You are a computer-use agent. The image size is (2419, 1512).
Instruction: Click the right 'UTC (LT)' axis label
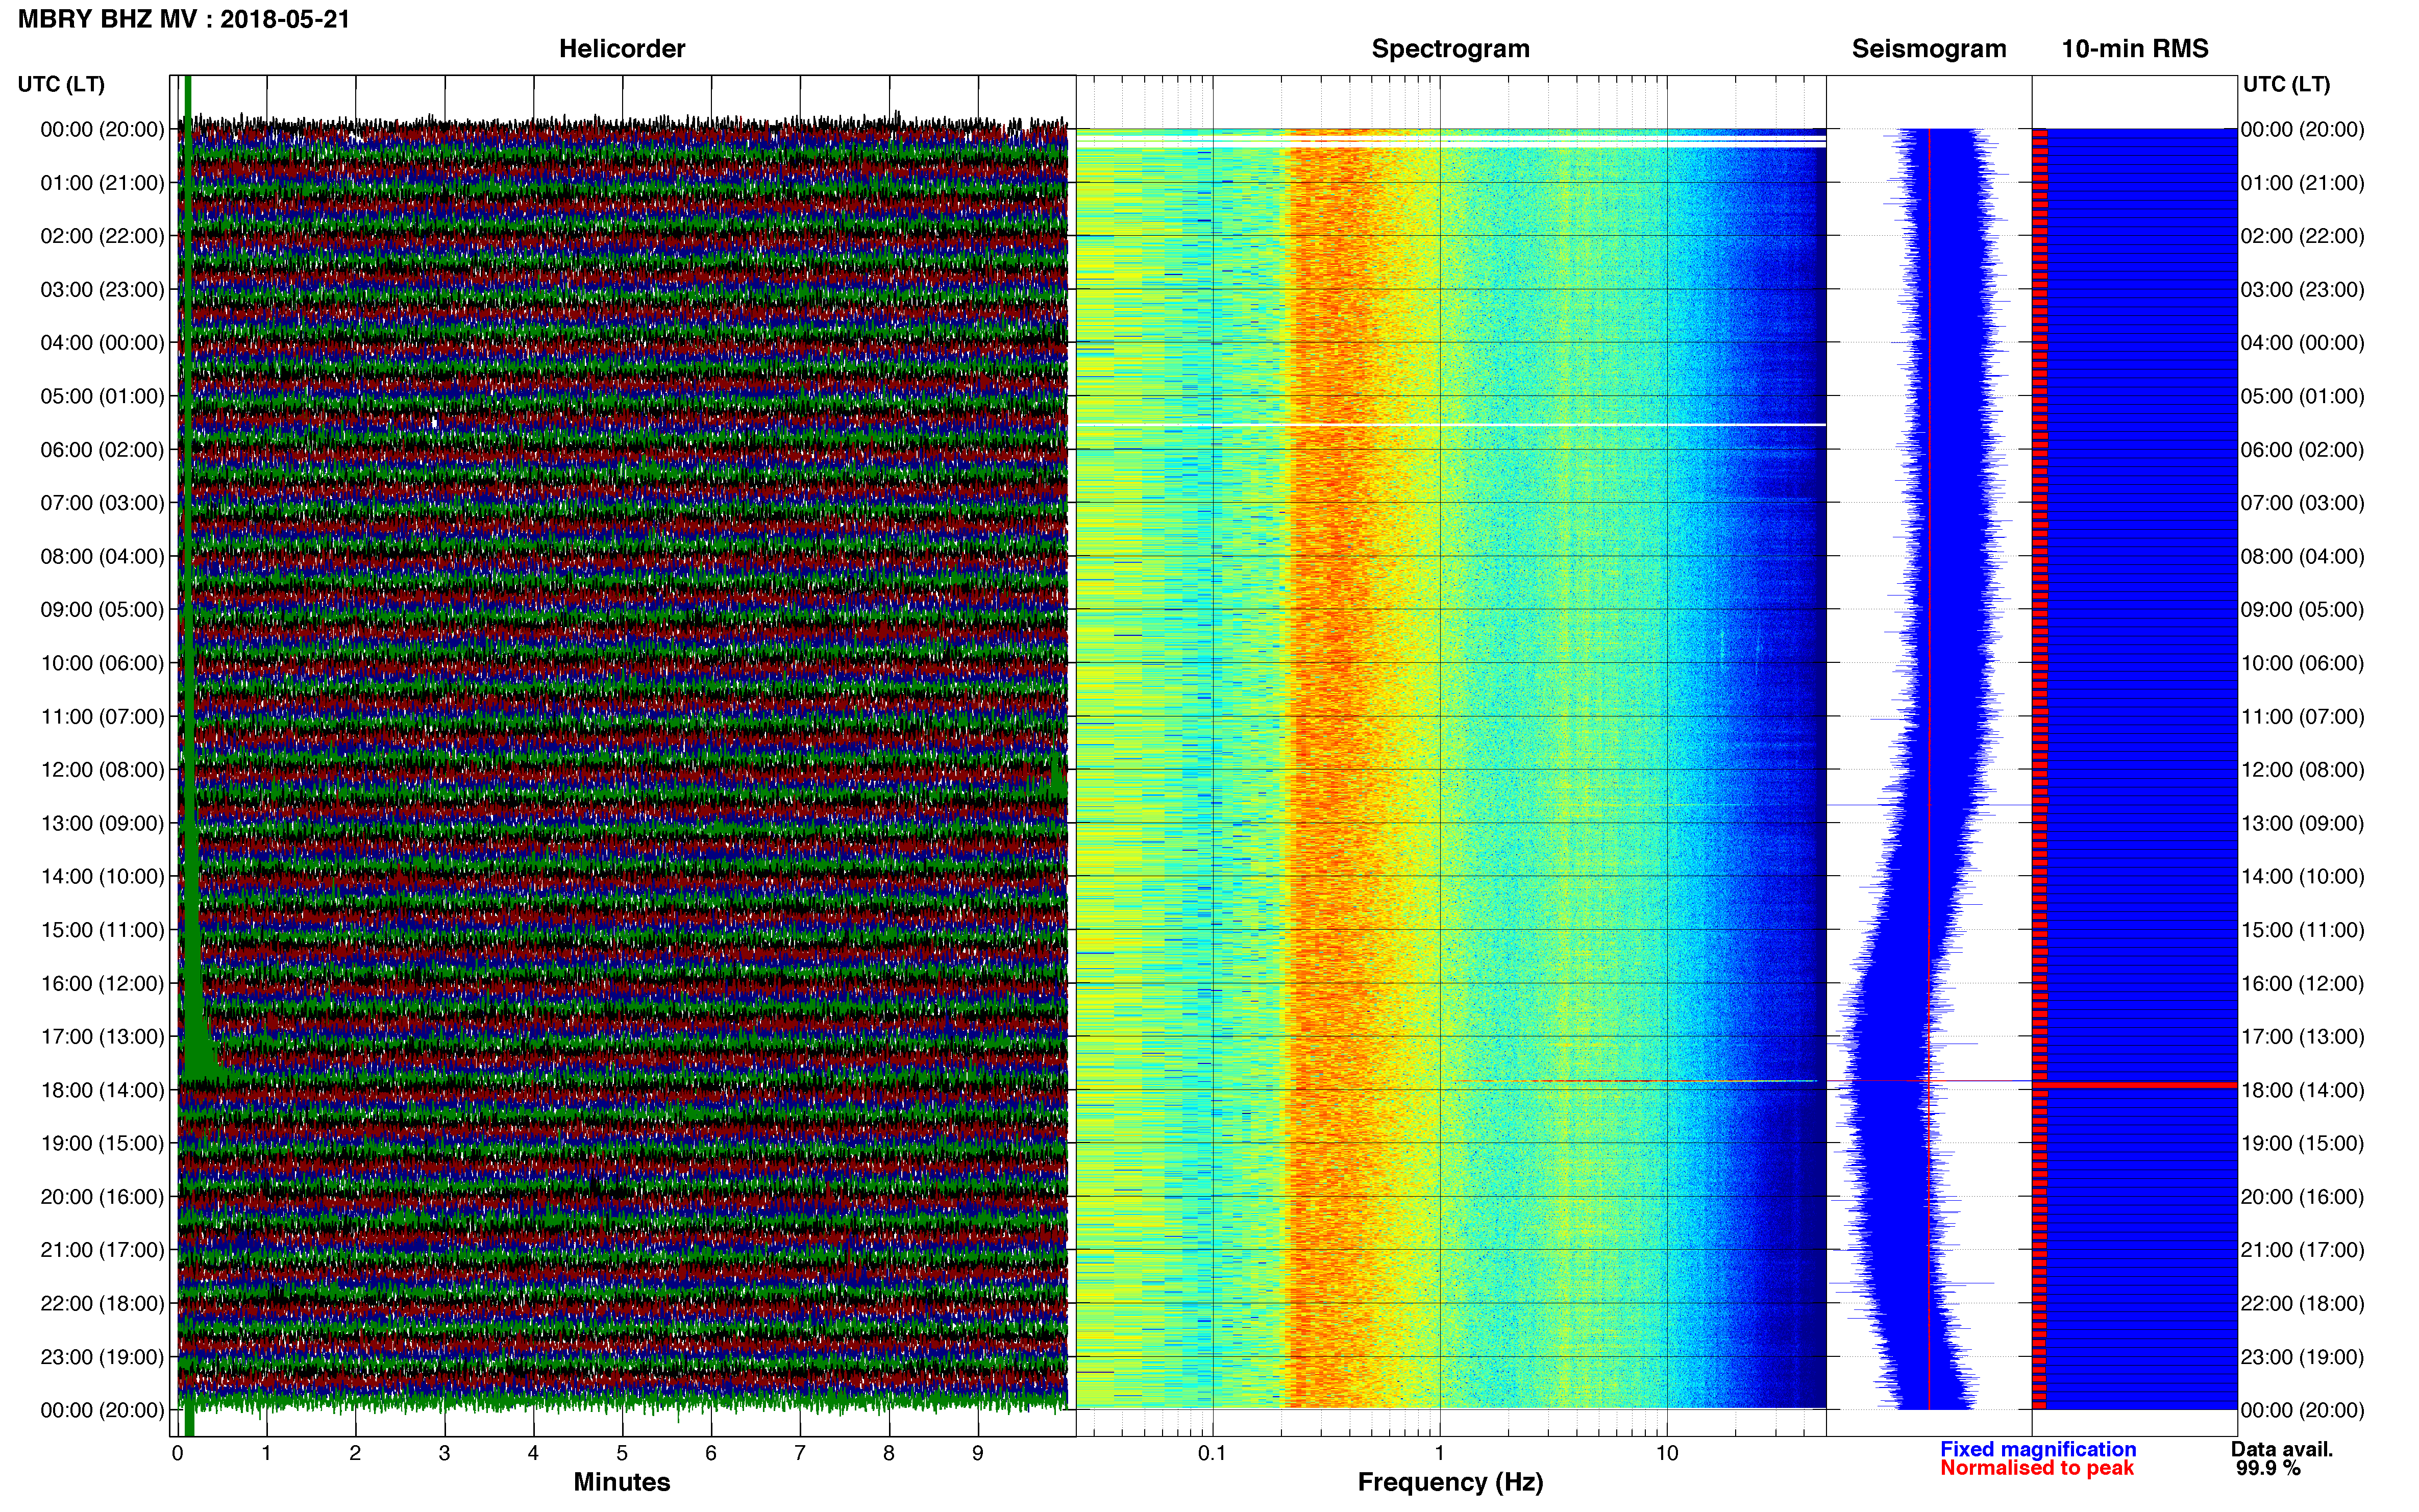pyautogui.click(x=2286, y=84)
